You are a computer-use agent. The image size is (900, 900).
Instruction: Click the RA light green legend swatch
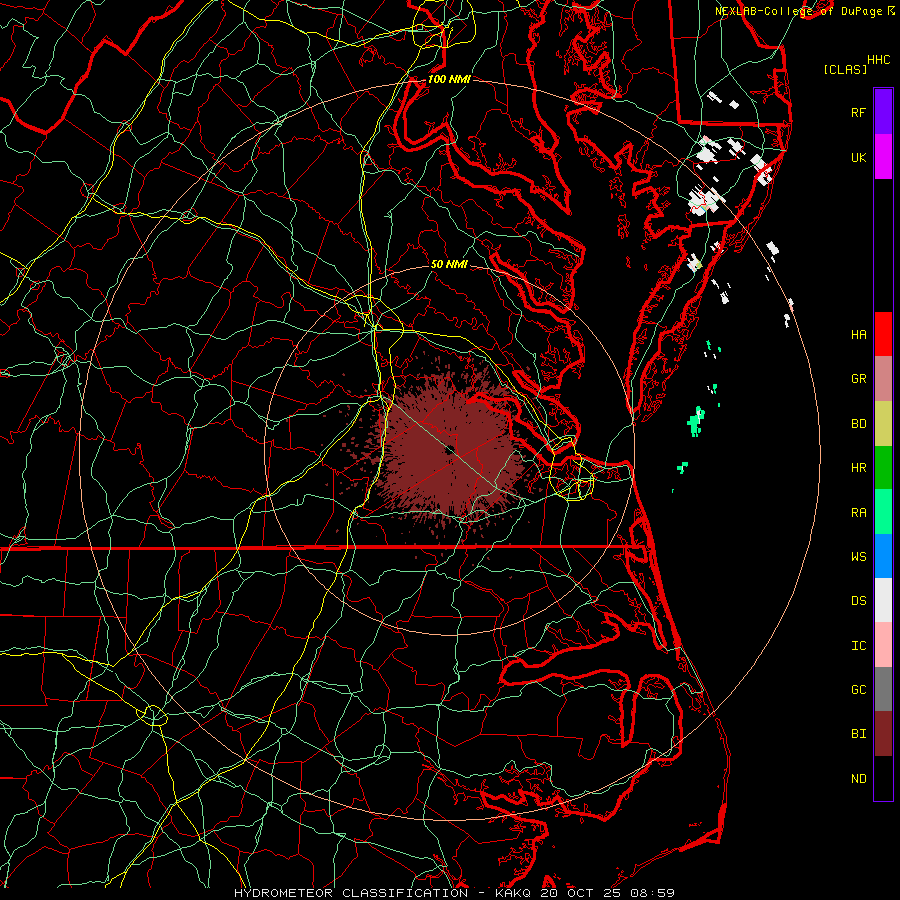pyautogui.click(x=883, y=512)
